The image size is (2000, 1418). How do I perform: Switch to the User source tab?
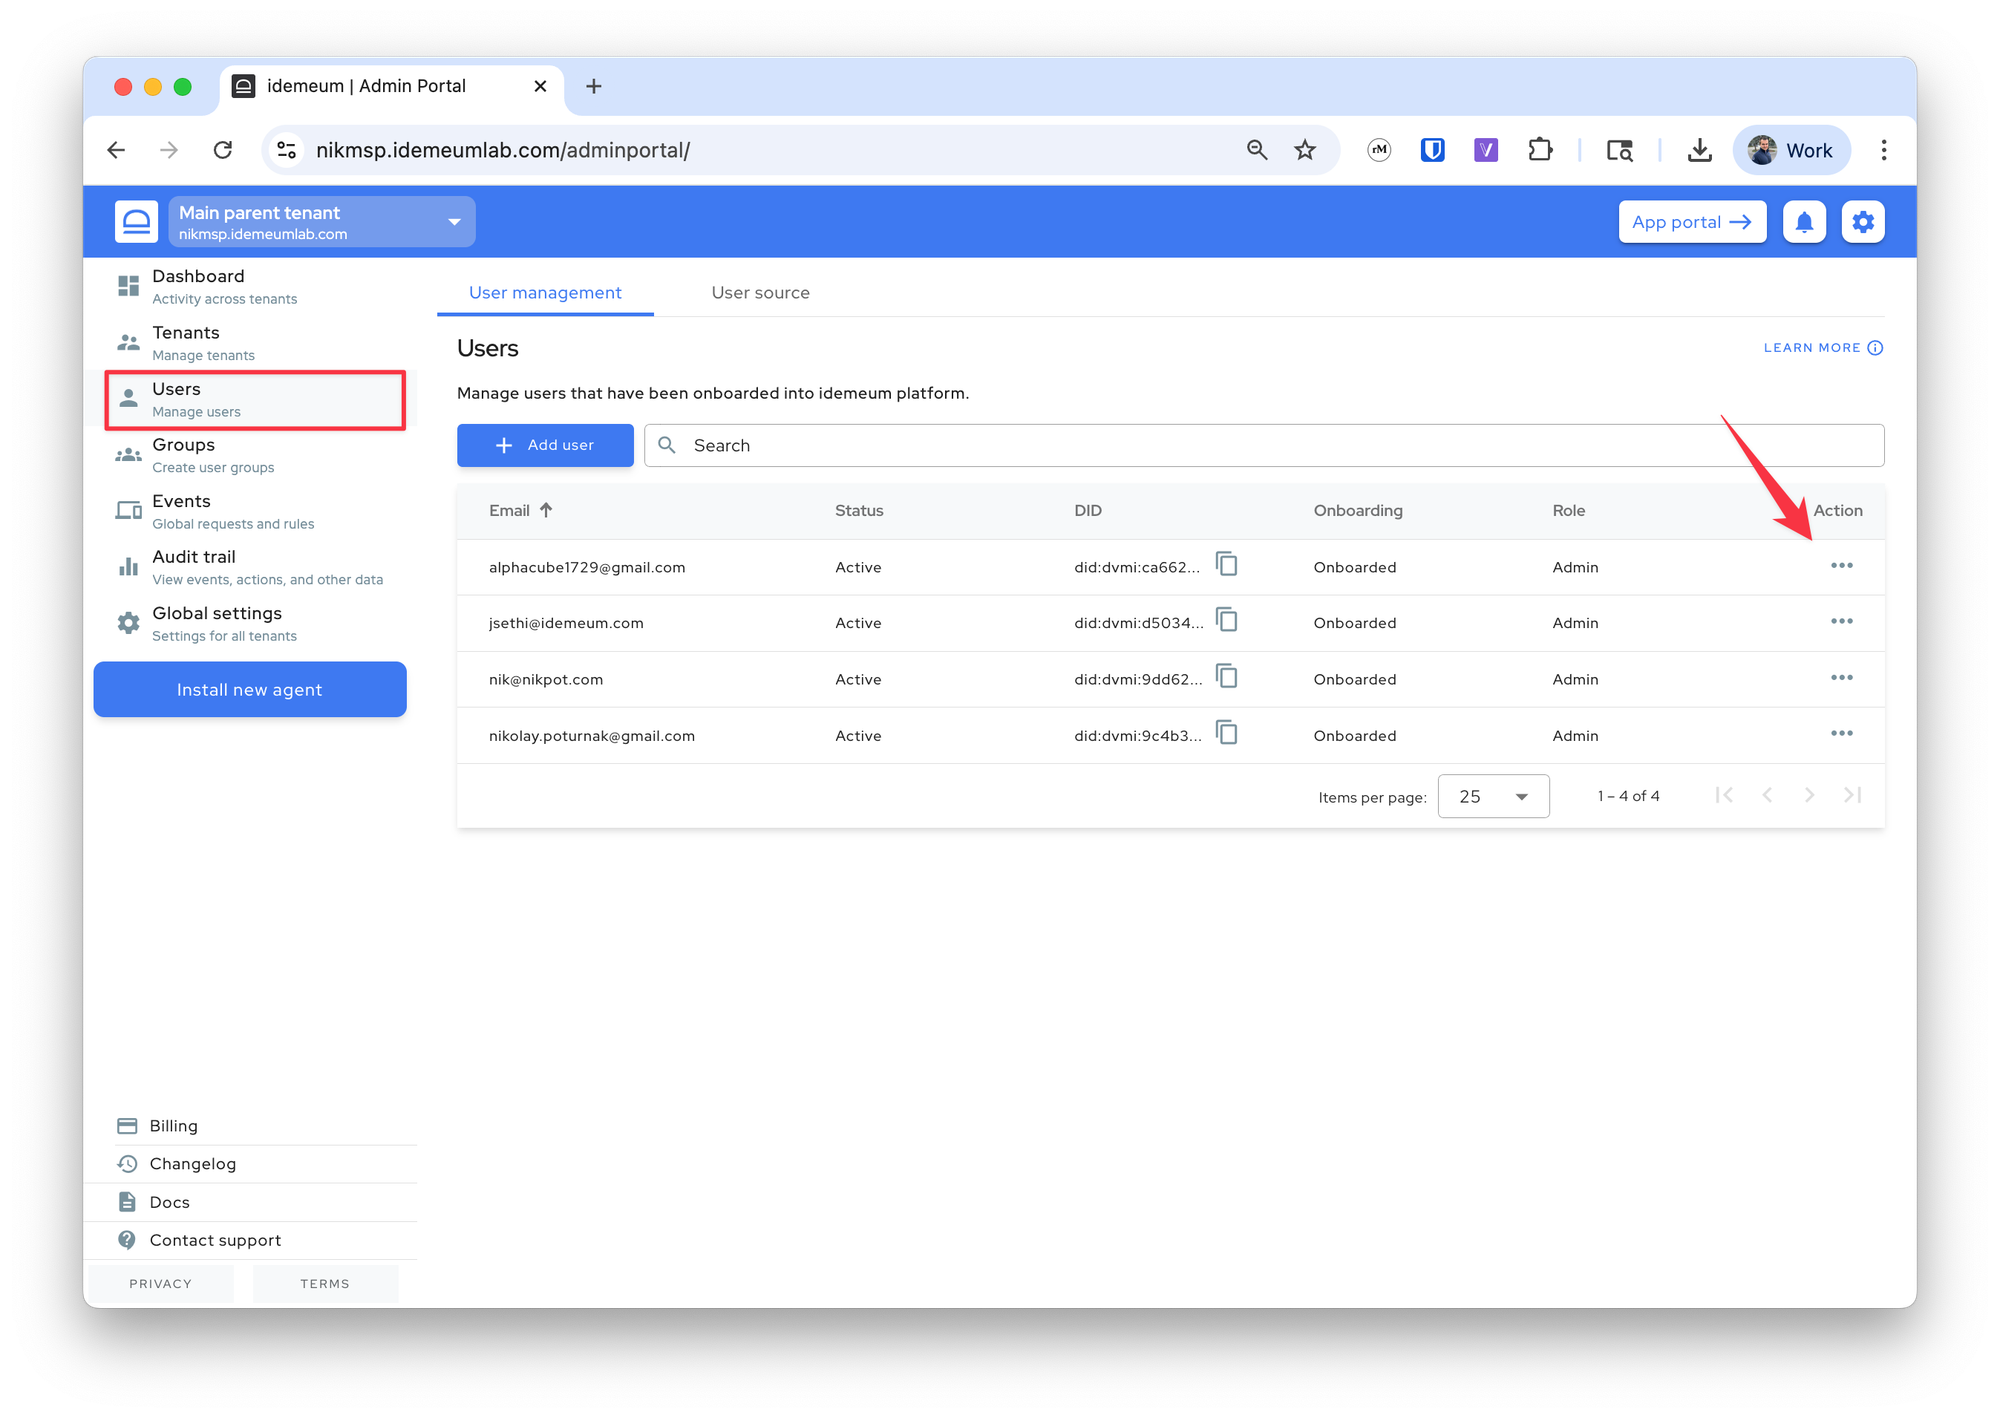pyautogui.click(x=760, y=293)
